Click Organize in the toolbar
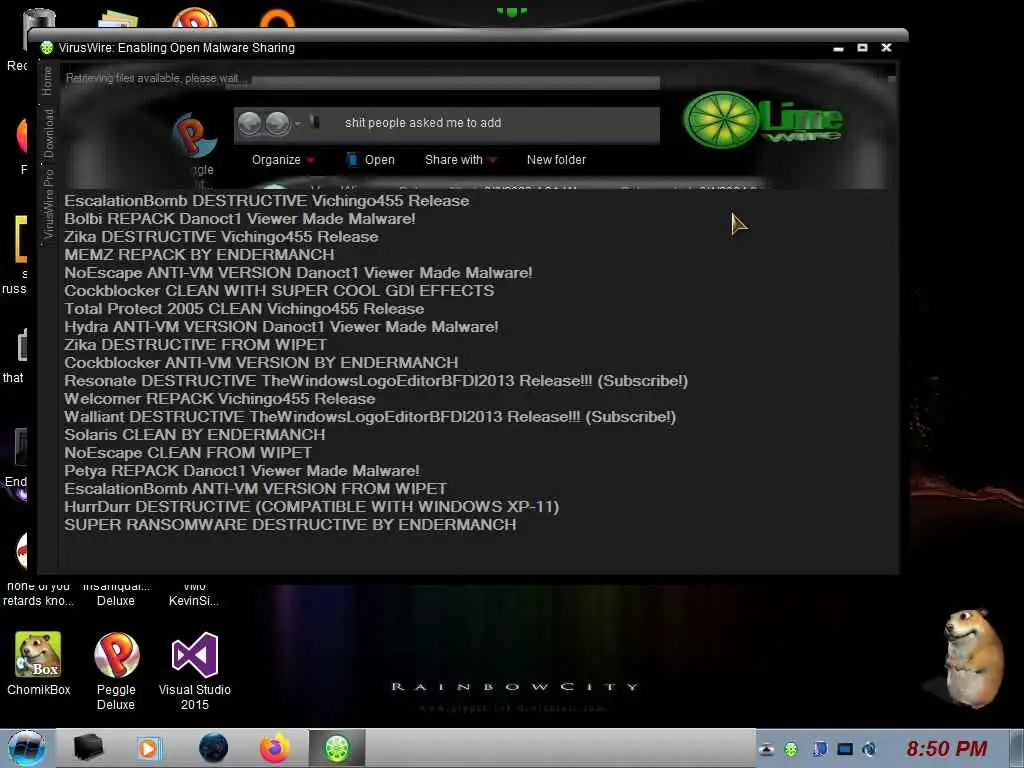The image size is (1024, 768). coord(276,160)
